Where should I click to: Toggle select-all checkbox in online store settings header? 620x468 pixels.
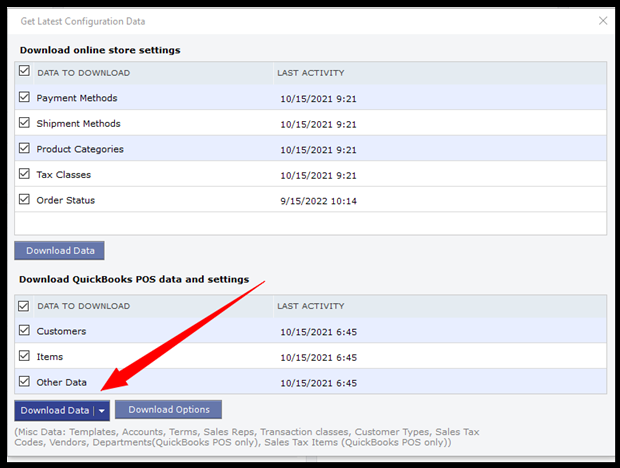click(x=24, y=71)
